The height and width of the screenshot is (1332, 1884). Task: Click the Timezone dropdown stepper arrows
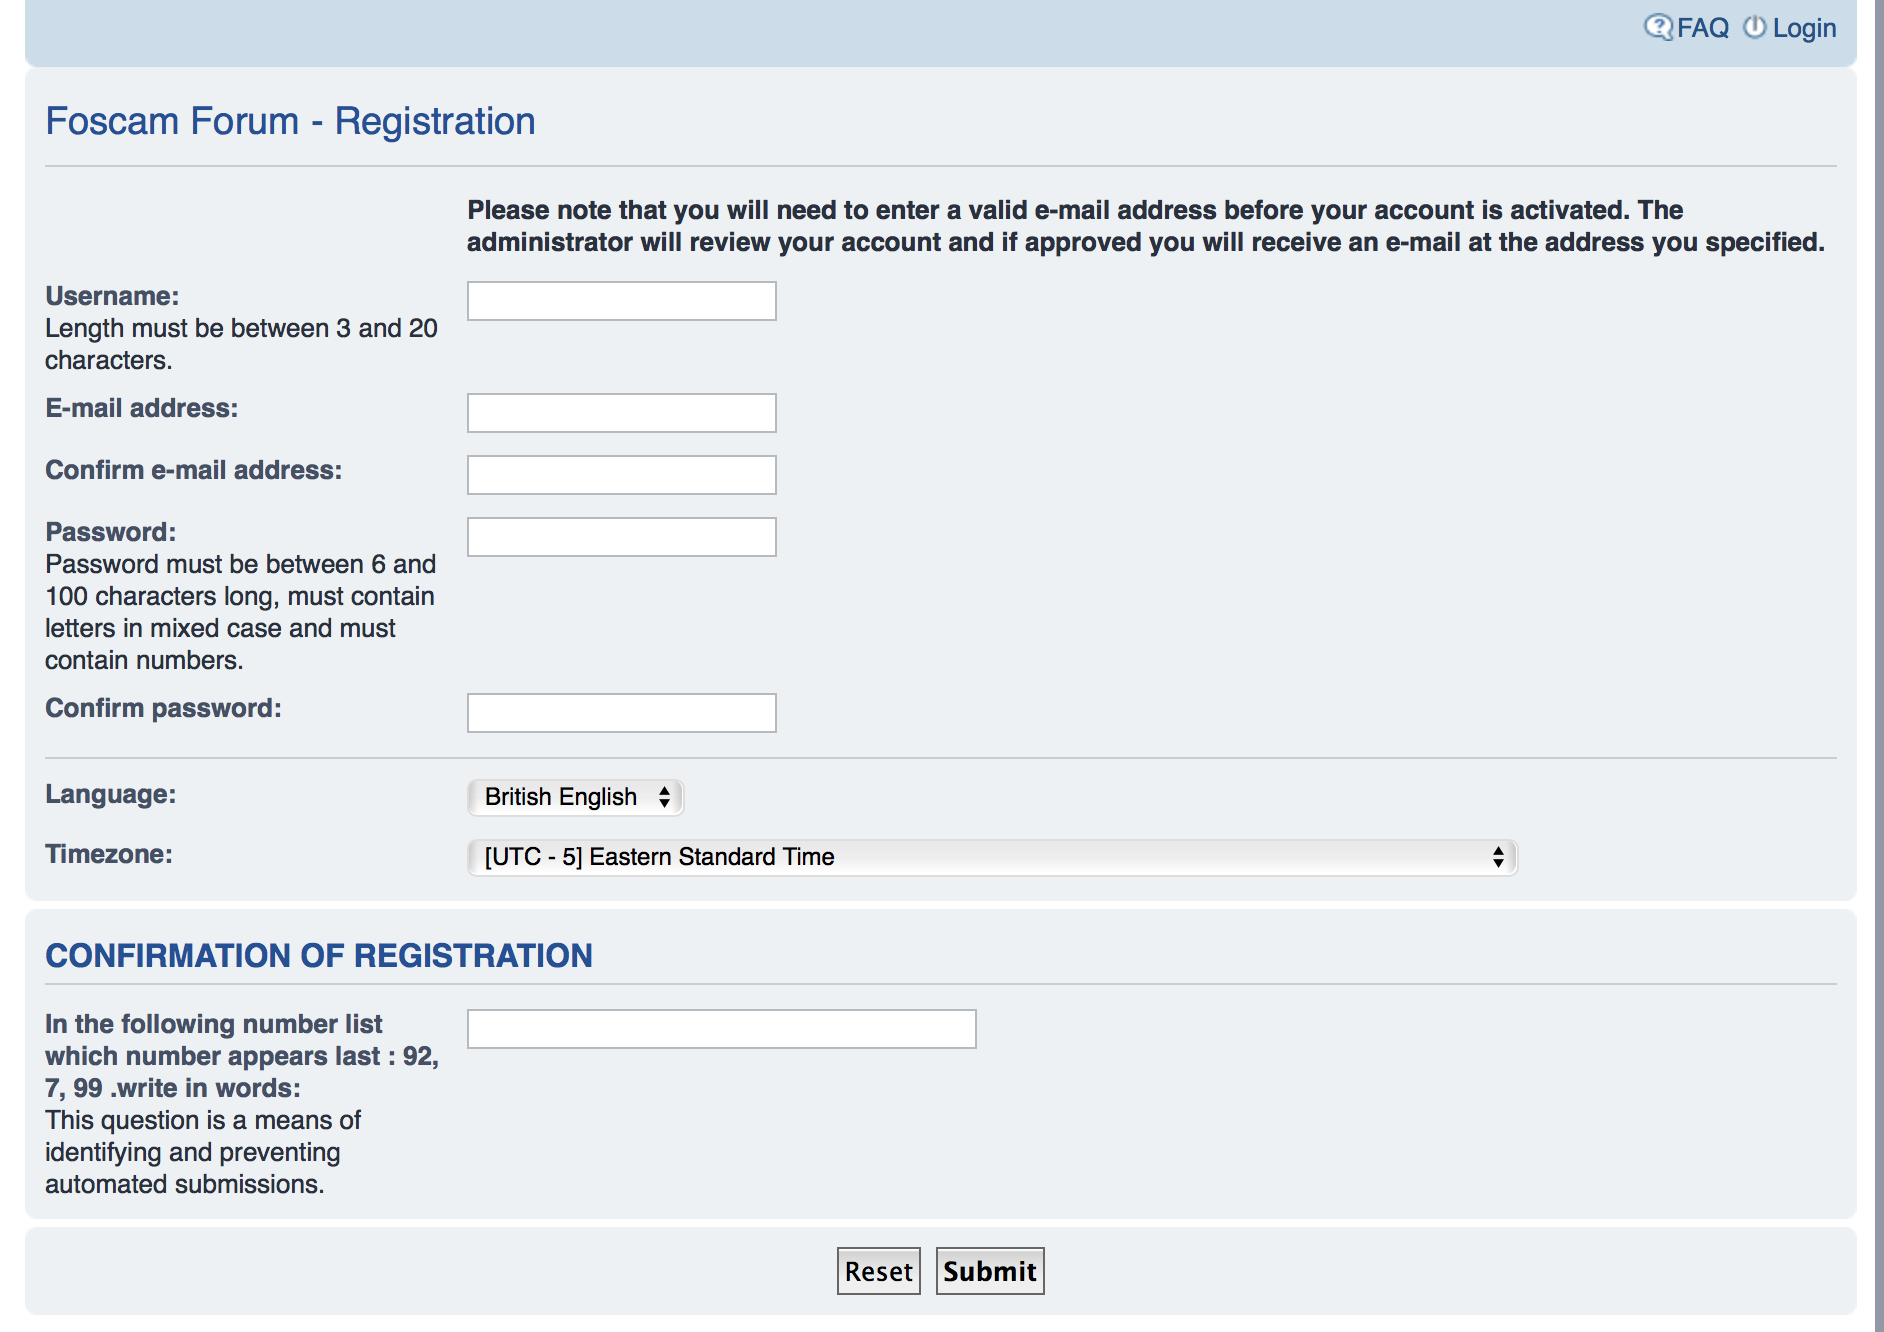(x=1498, y=857)
